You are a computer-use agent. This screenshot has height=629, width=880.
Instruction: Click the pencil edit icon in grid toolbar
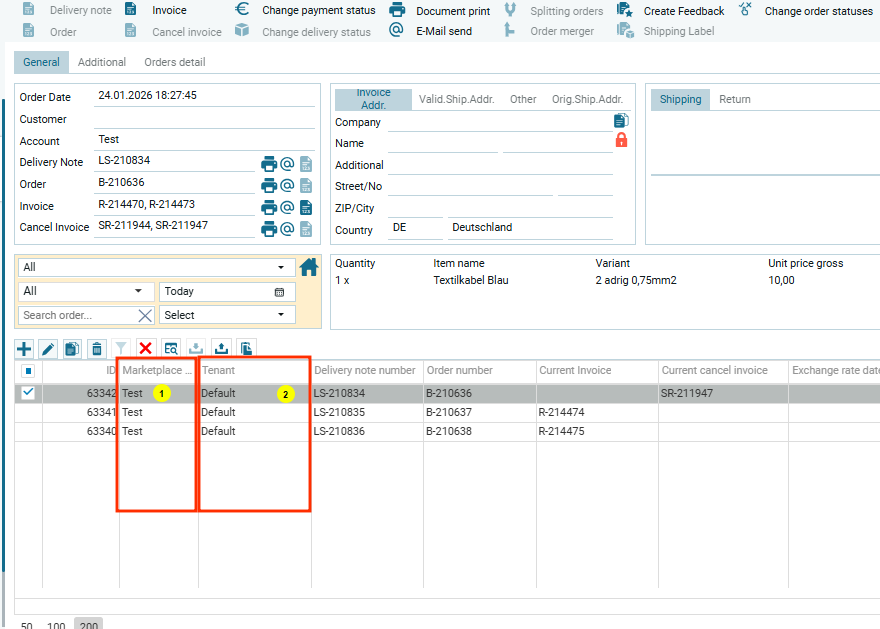point(48,348)
